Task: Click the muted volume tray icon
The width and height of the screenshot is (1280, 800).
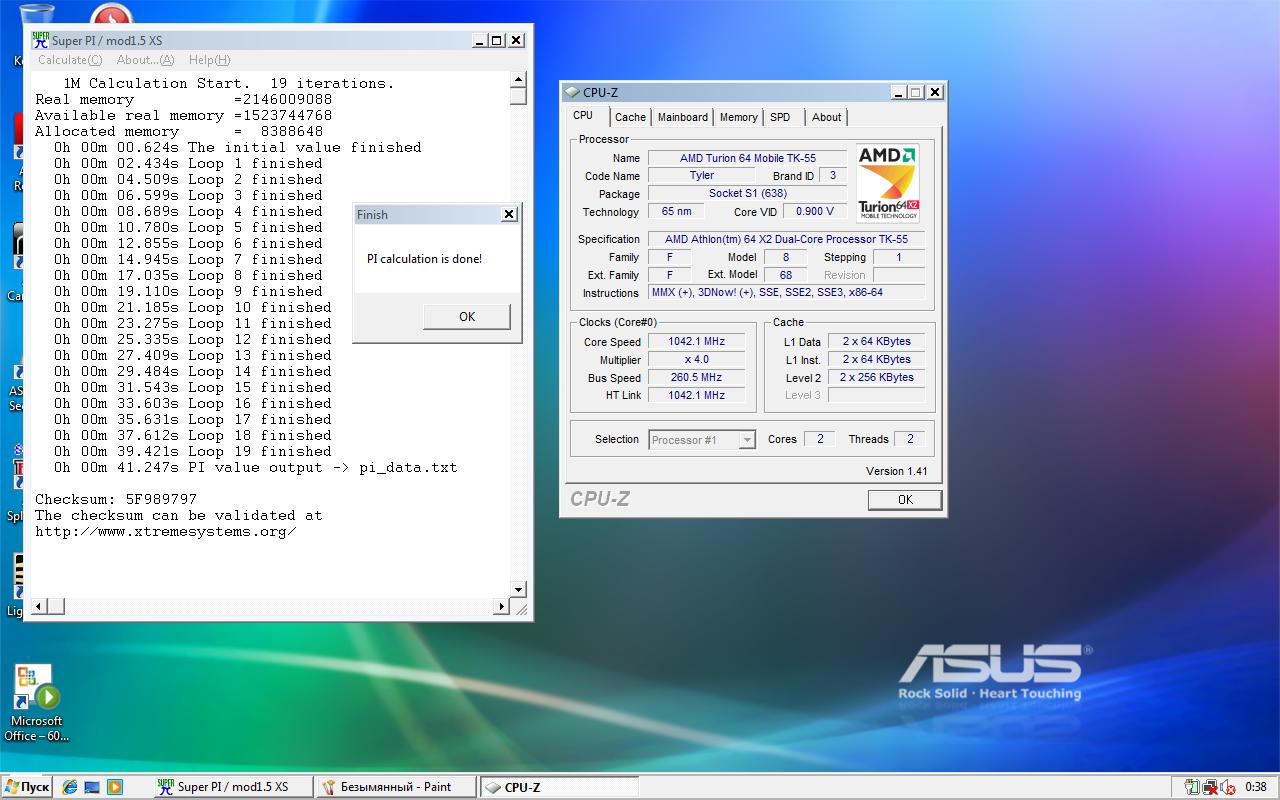Action: (x=1227, y=788)
